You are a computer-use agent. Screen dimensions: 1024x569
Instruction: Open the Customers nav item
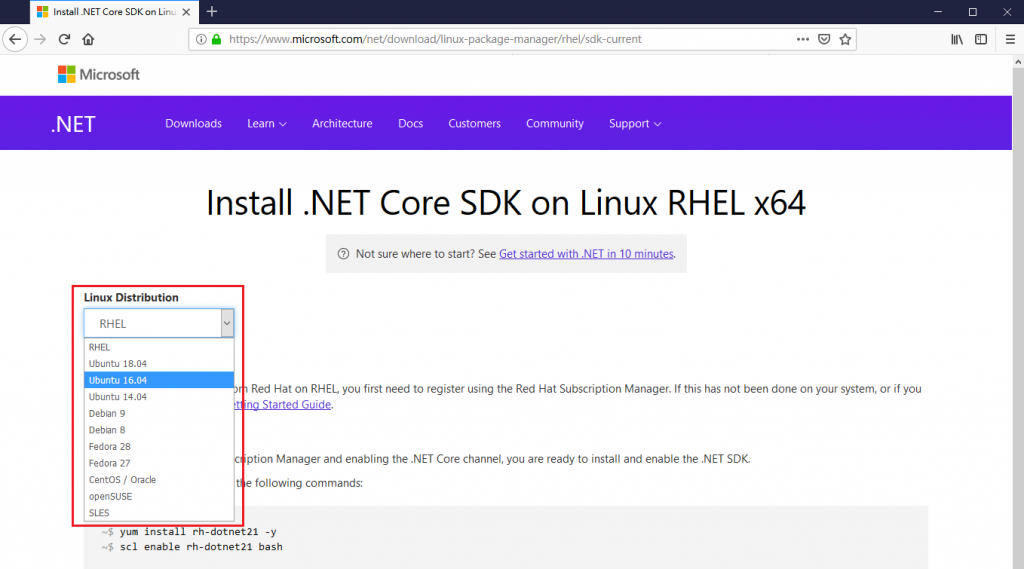click(x=474, y=123)
